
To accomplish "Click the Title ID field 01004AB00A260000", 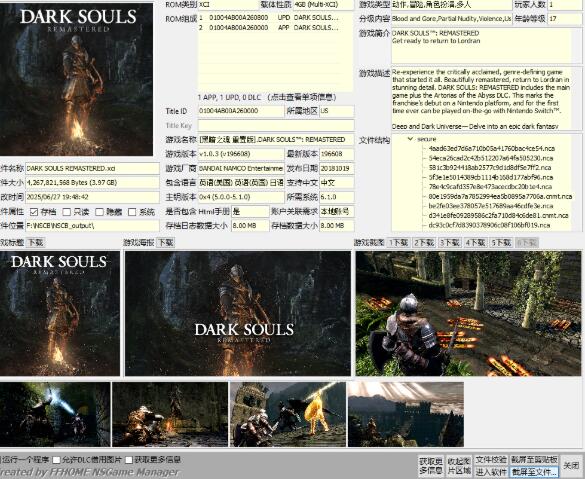I will [241, 111].
